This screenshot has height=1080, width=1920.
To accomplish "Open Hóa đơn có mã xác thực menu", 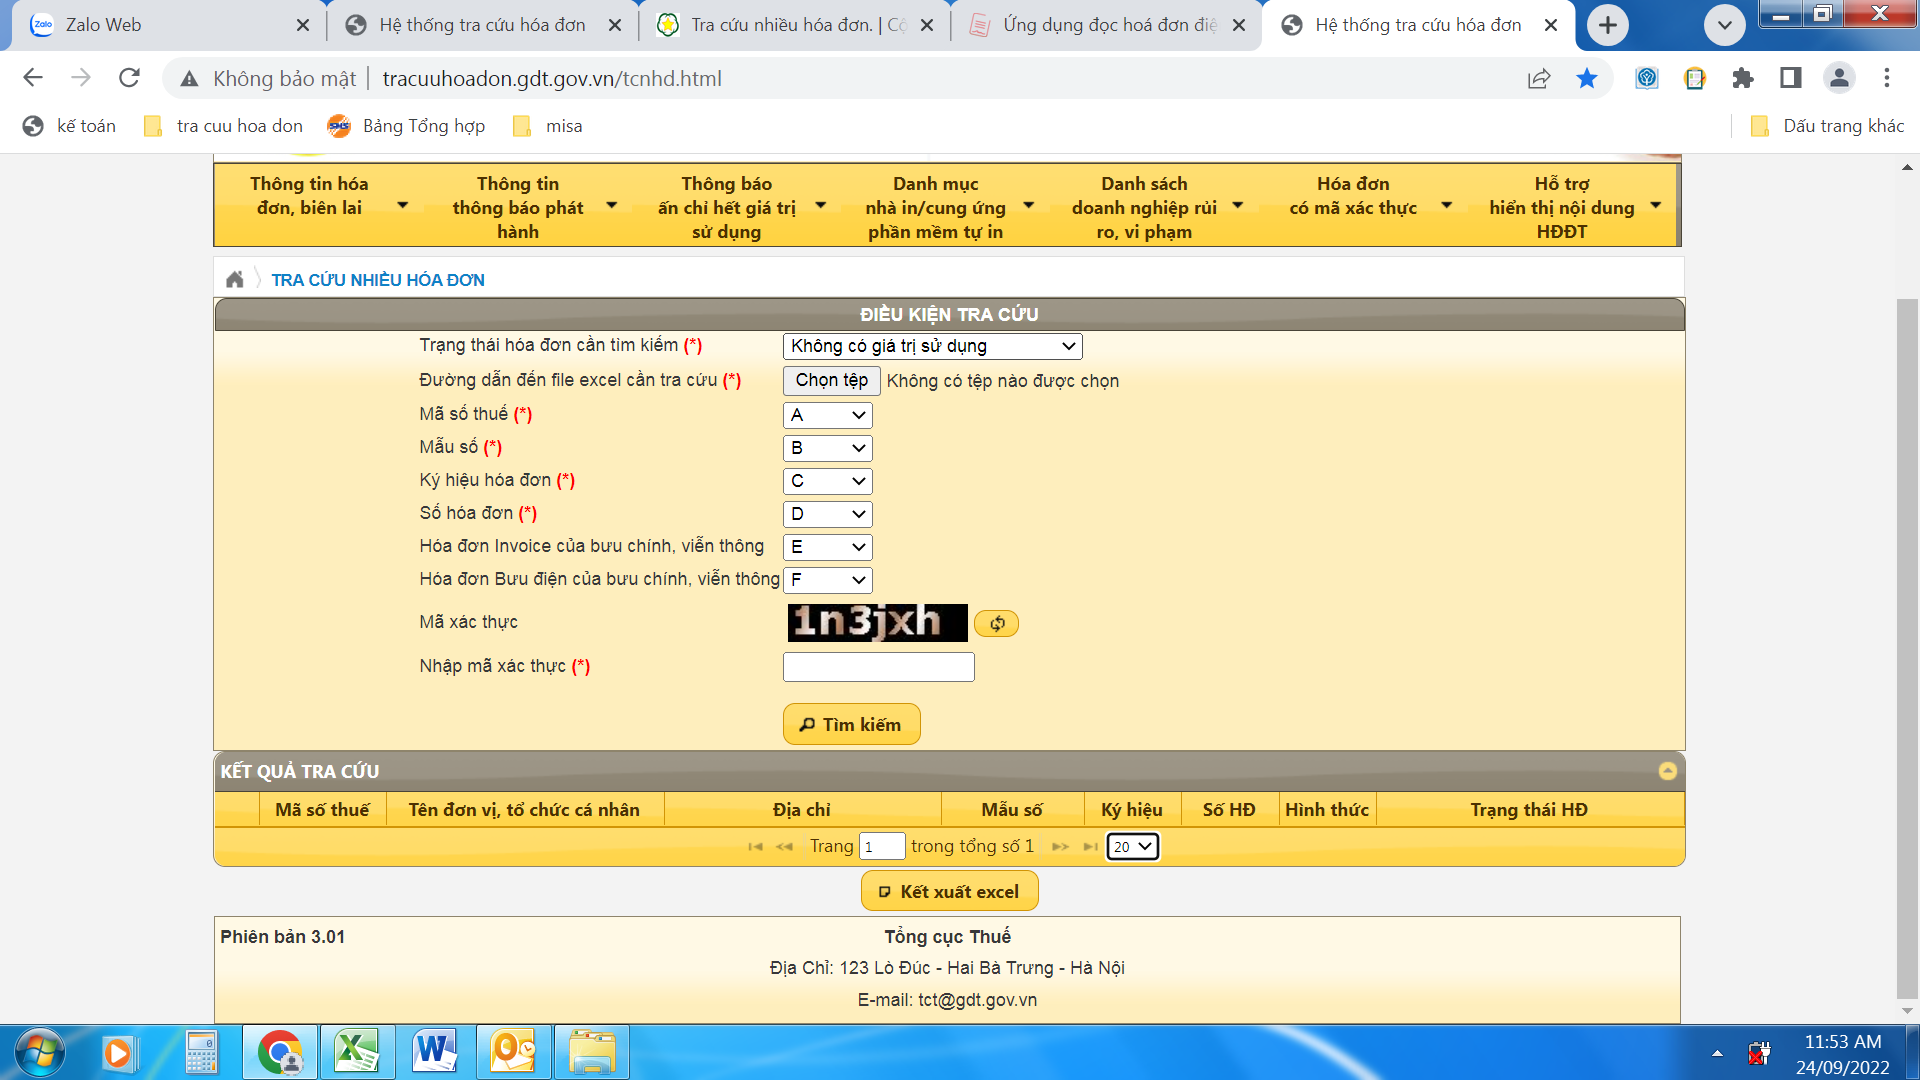I will coord(1368,207).
